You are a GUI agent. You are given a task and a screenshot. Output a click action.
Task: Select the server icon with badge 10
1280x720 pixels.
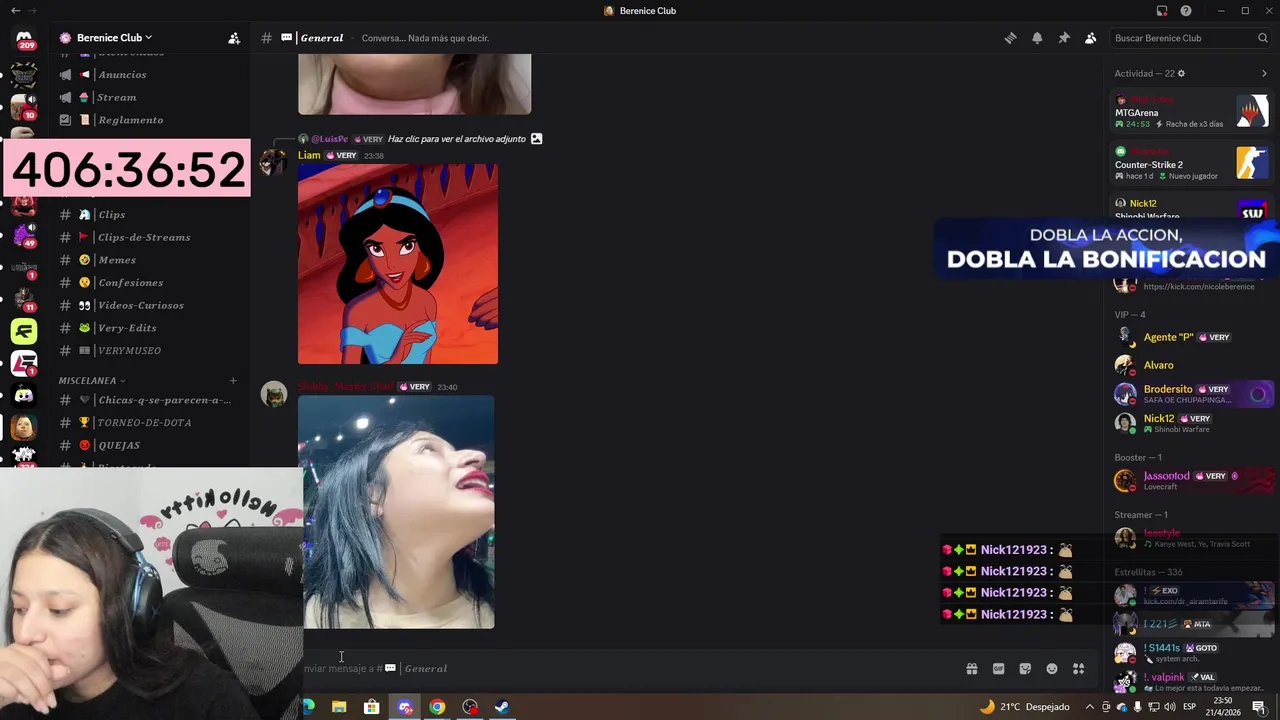(x=24, y=105)
